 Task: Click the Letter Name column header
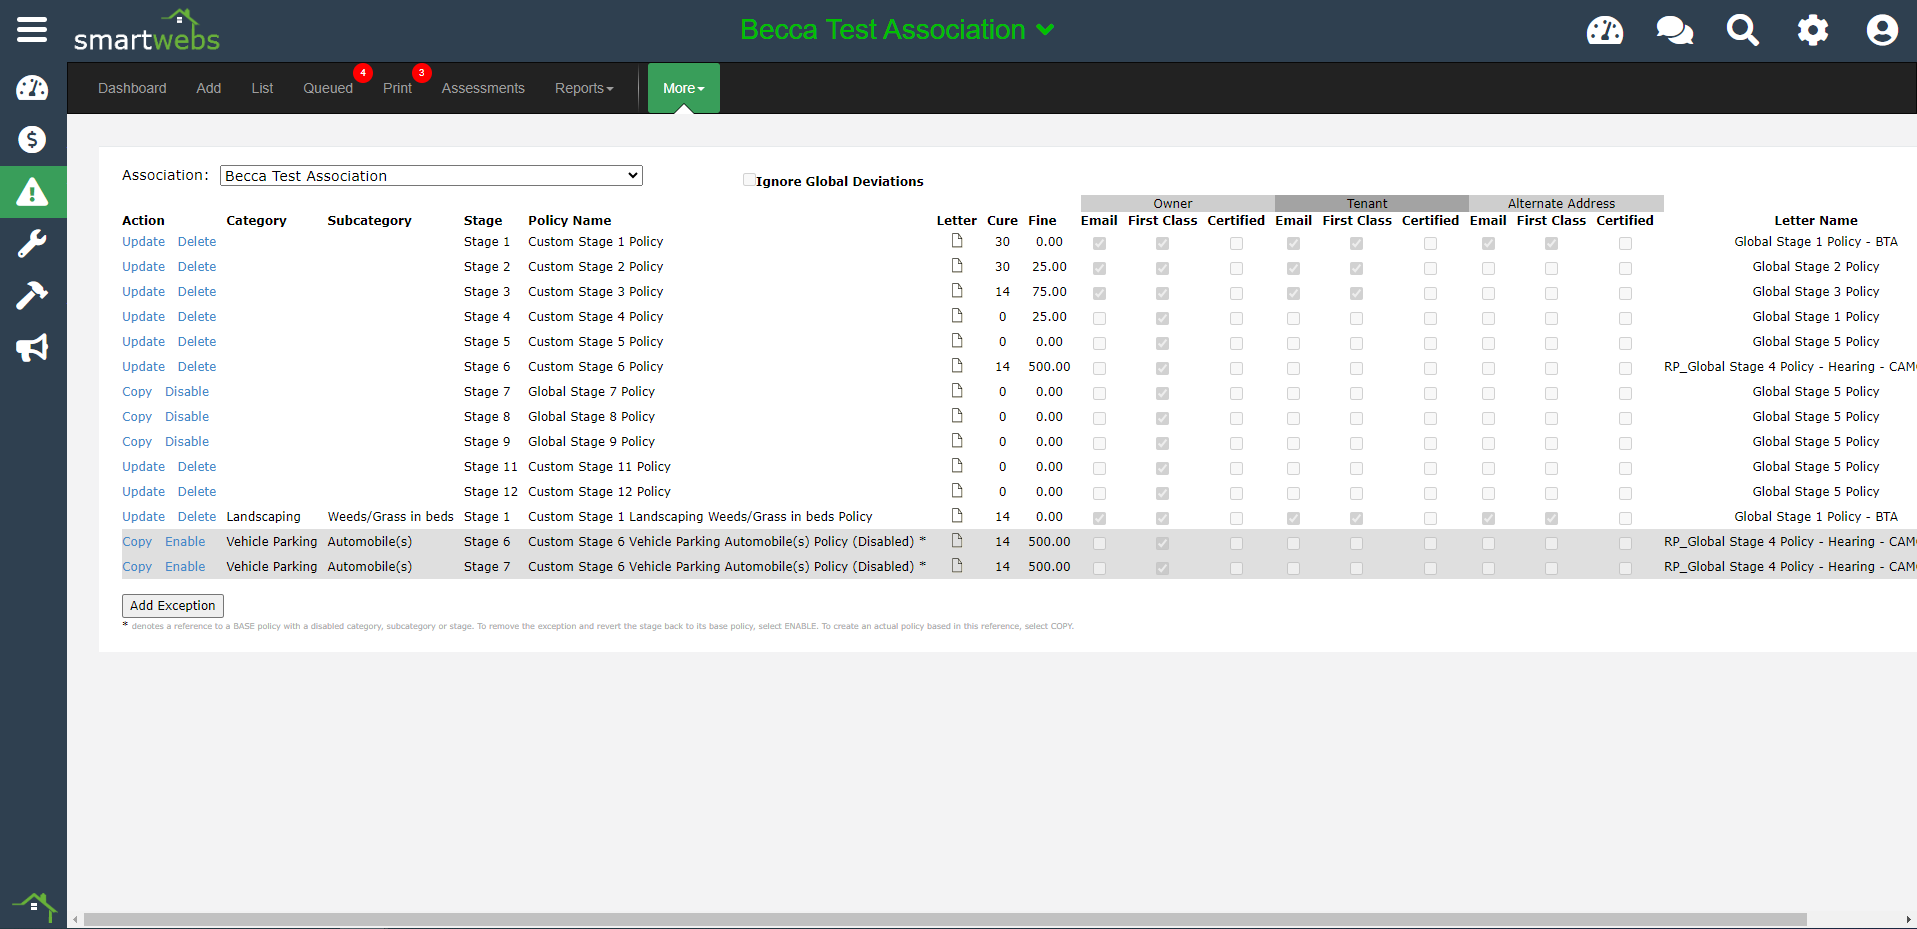point(1816,220)
